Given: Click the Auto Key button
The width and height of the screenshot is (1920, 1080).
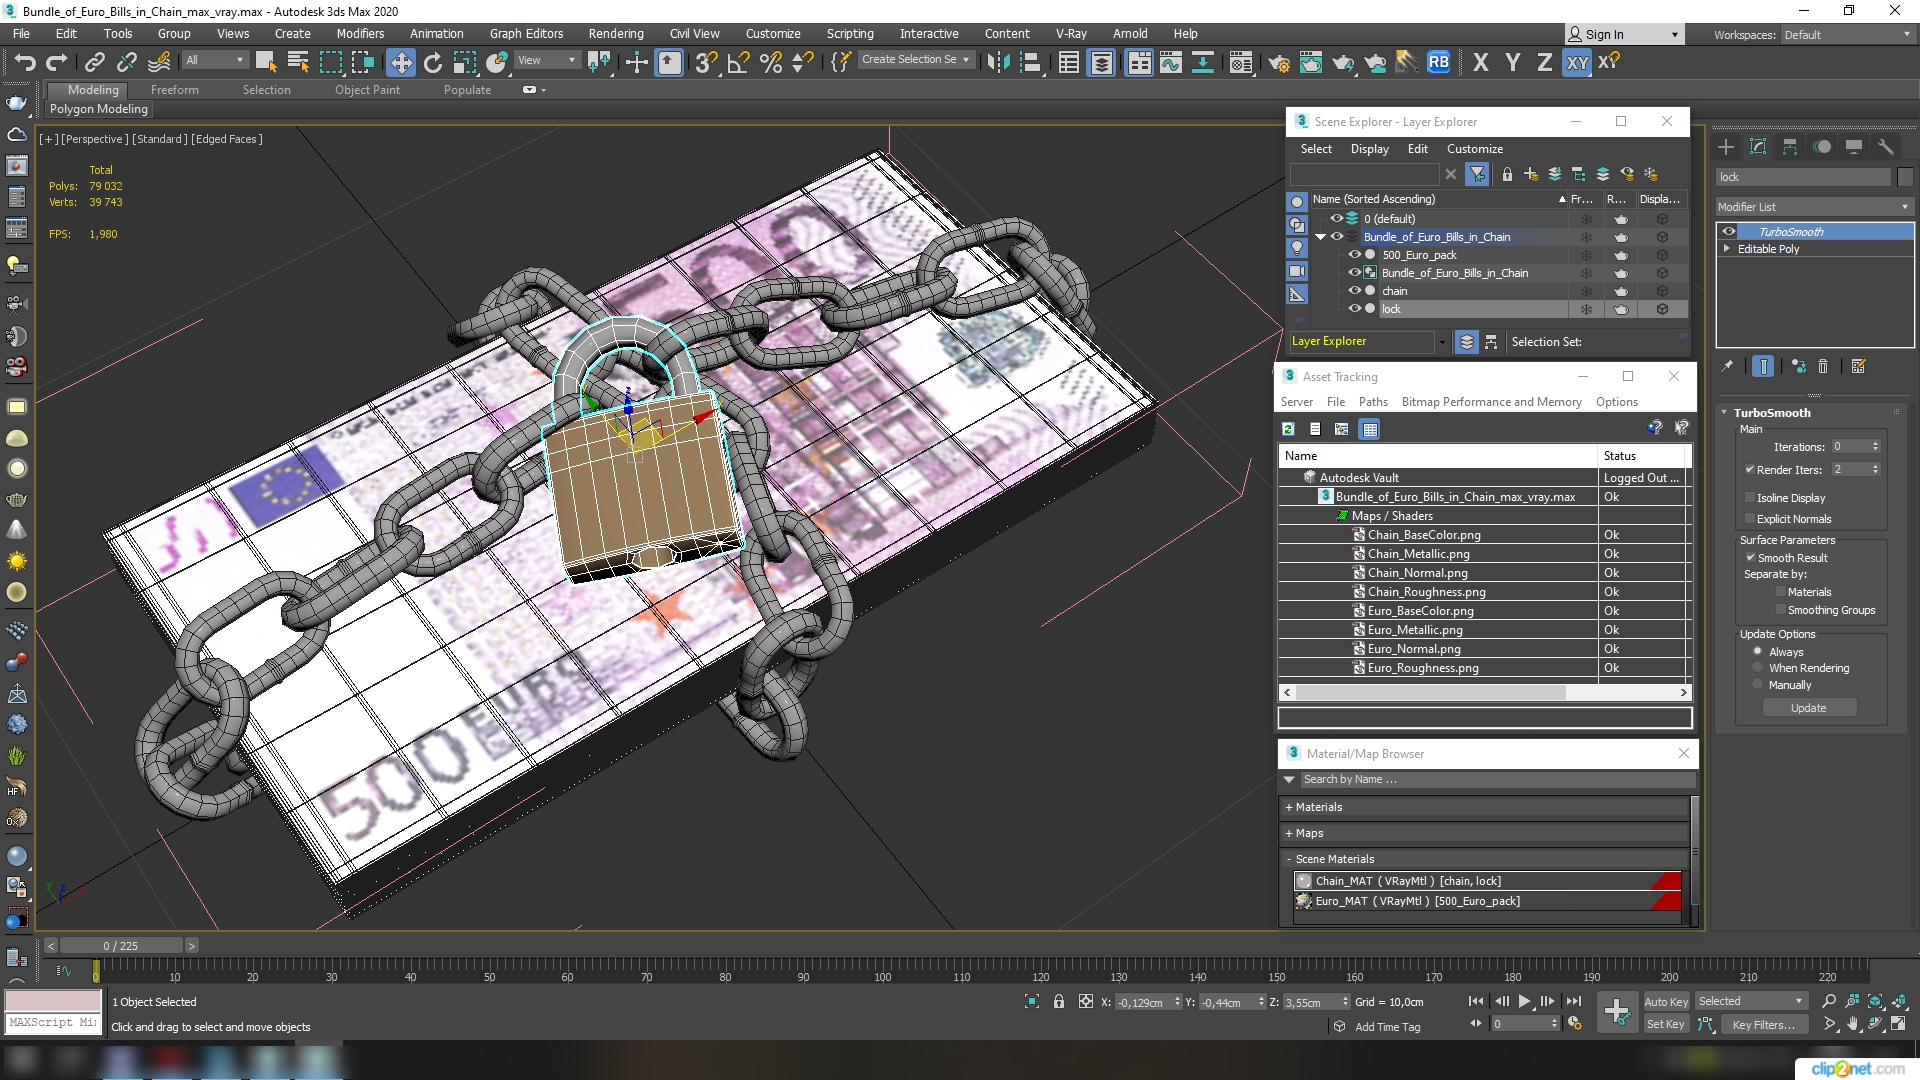Looking at the screenshot, I should [x=1665, y=1001].
